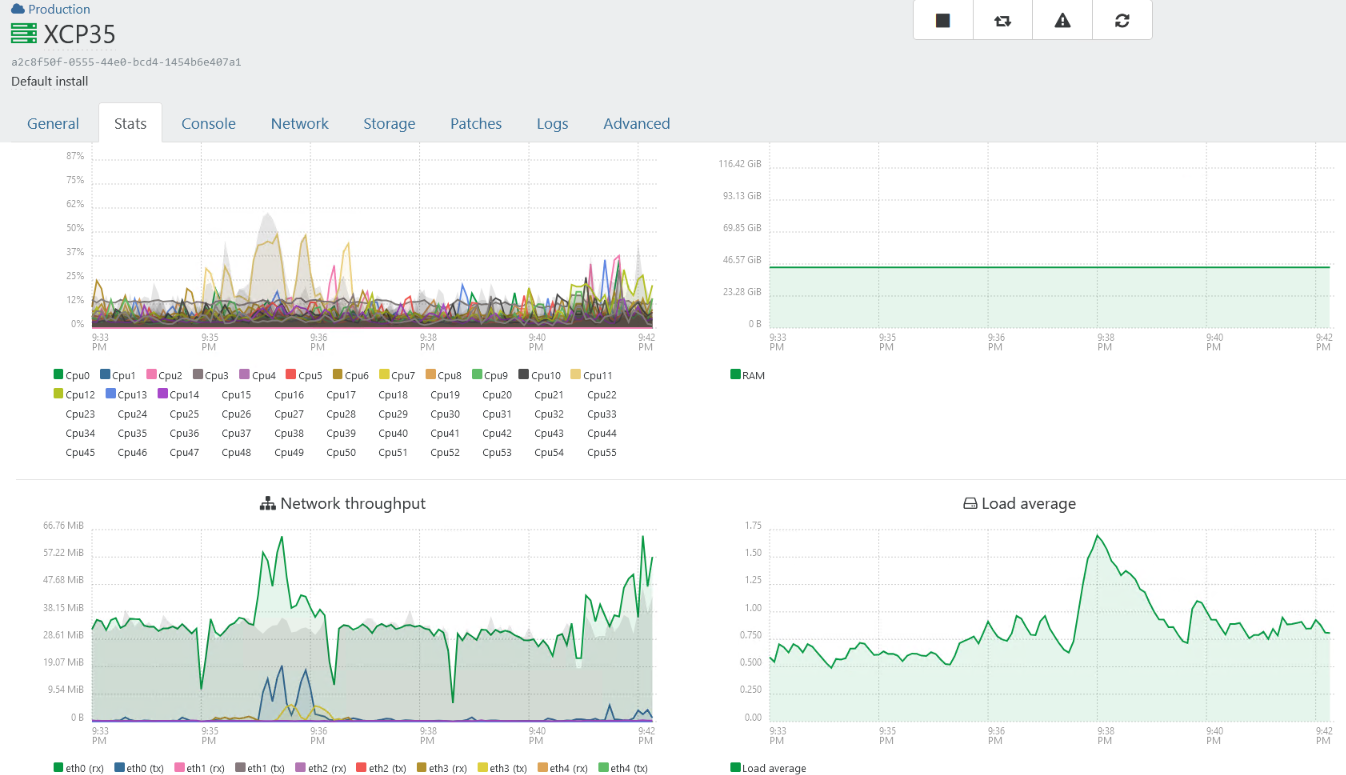
Task: Select the Stats tab
Action: point(130,124)
